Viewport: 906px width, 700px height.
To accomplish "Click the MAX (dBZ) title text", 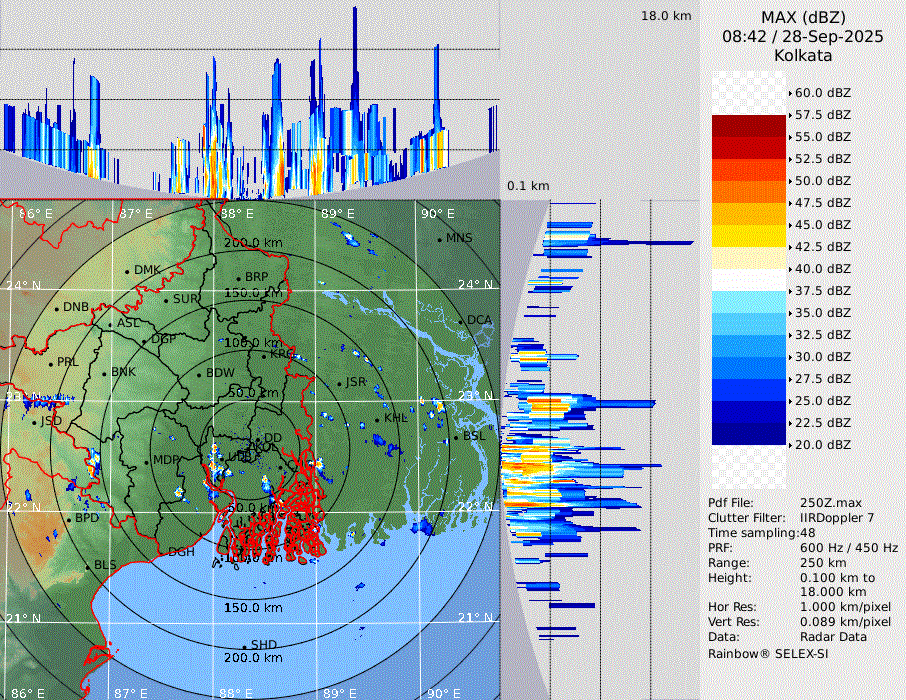I will point(803,18).
